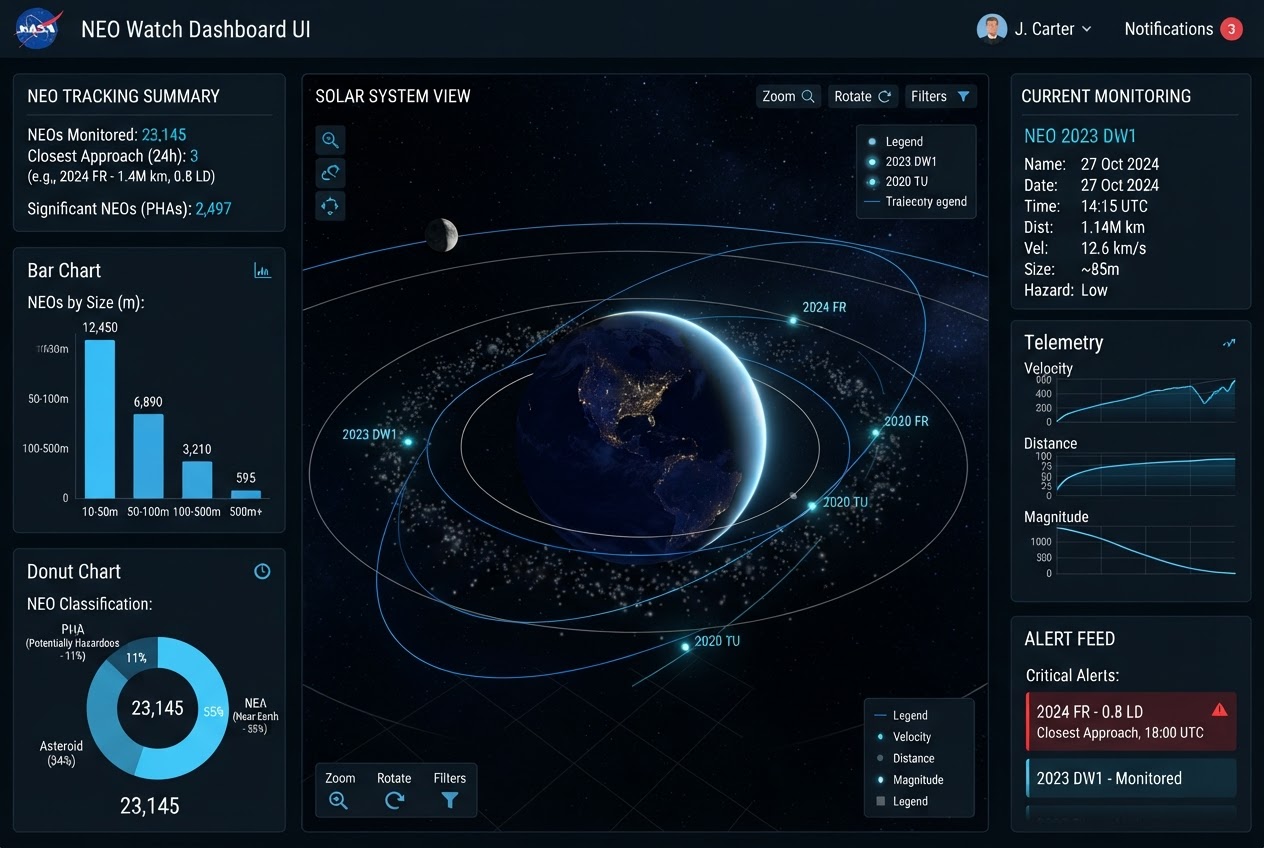The height and width of the screenshot is (848, 1264).
Task: Click the top Rotate button
Action: (x=862, y=96)
